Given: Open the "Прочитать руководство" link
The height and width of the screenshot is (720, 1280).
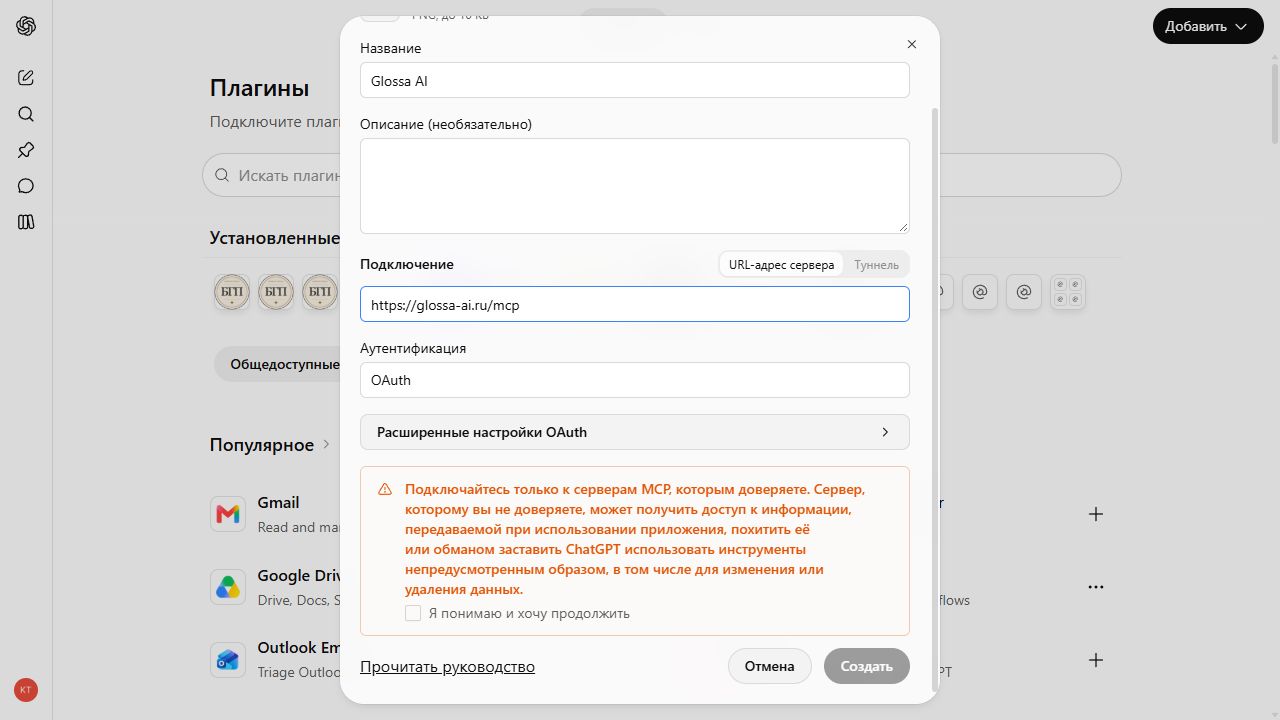Looking at the screenshot, I should point(447,666).
